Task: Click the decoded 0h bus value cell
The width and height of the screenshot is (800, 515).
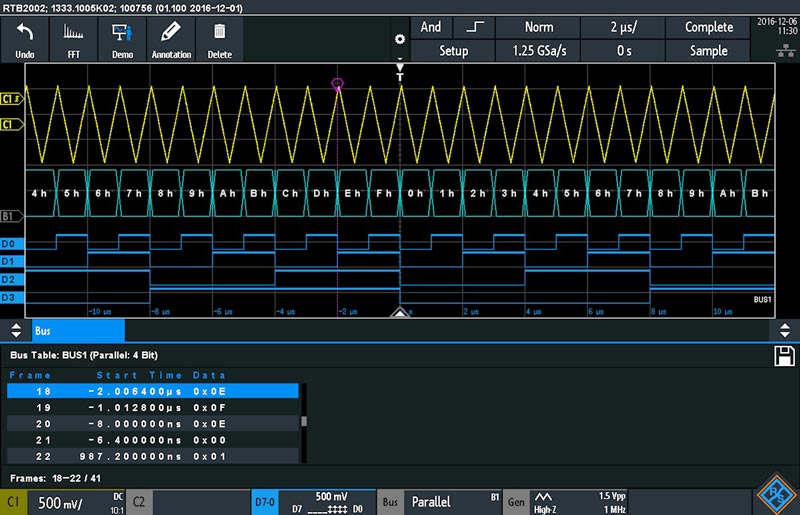Action: coord(415,193)
